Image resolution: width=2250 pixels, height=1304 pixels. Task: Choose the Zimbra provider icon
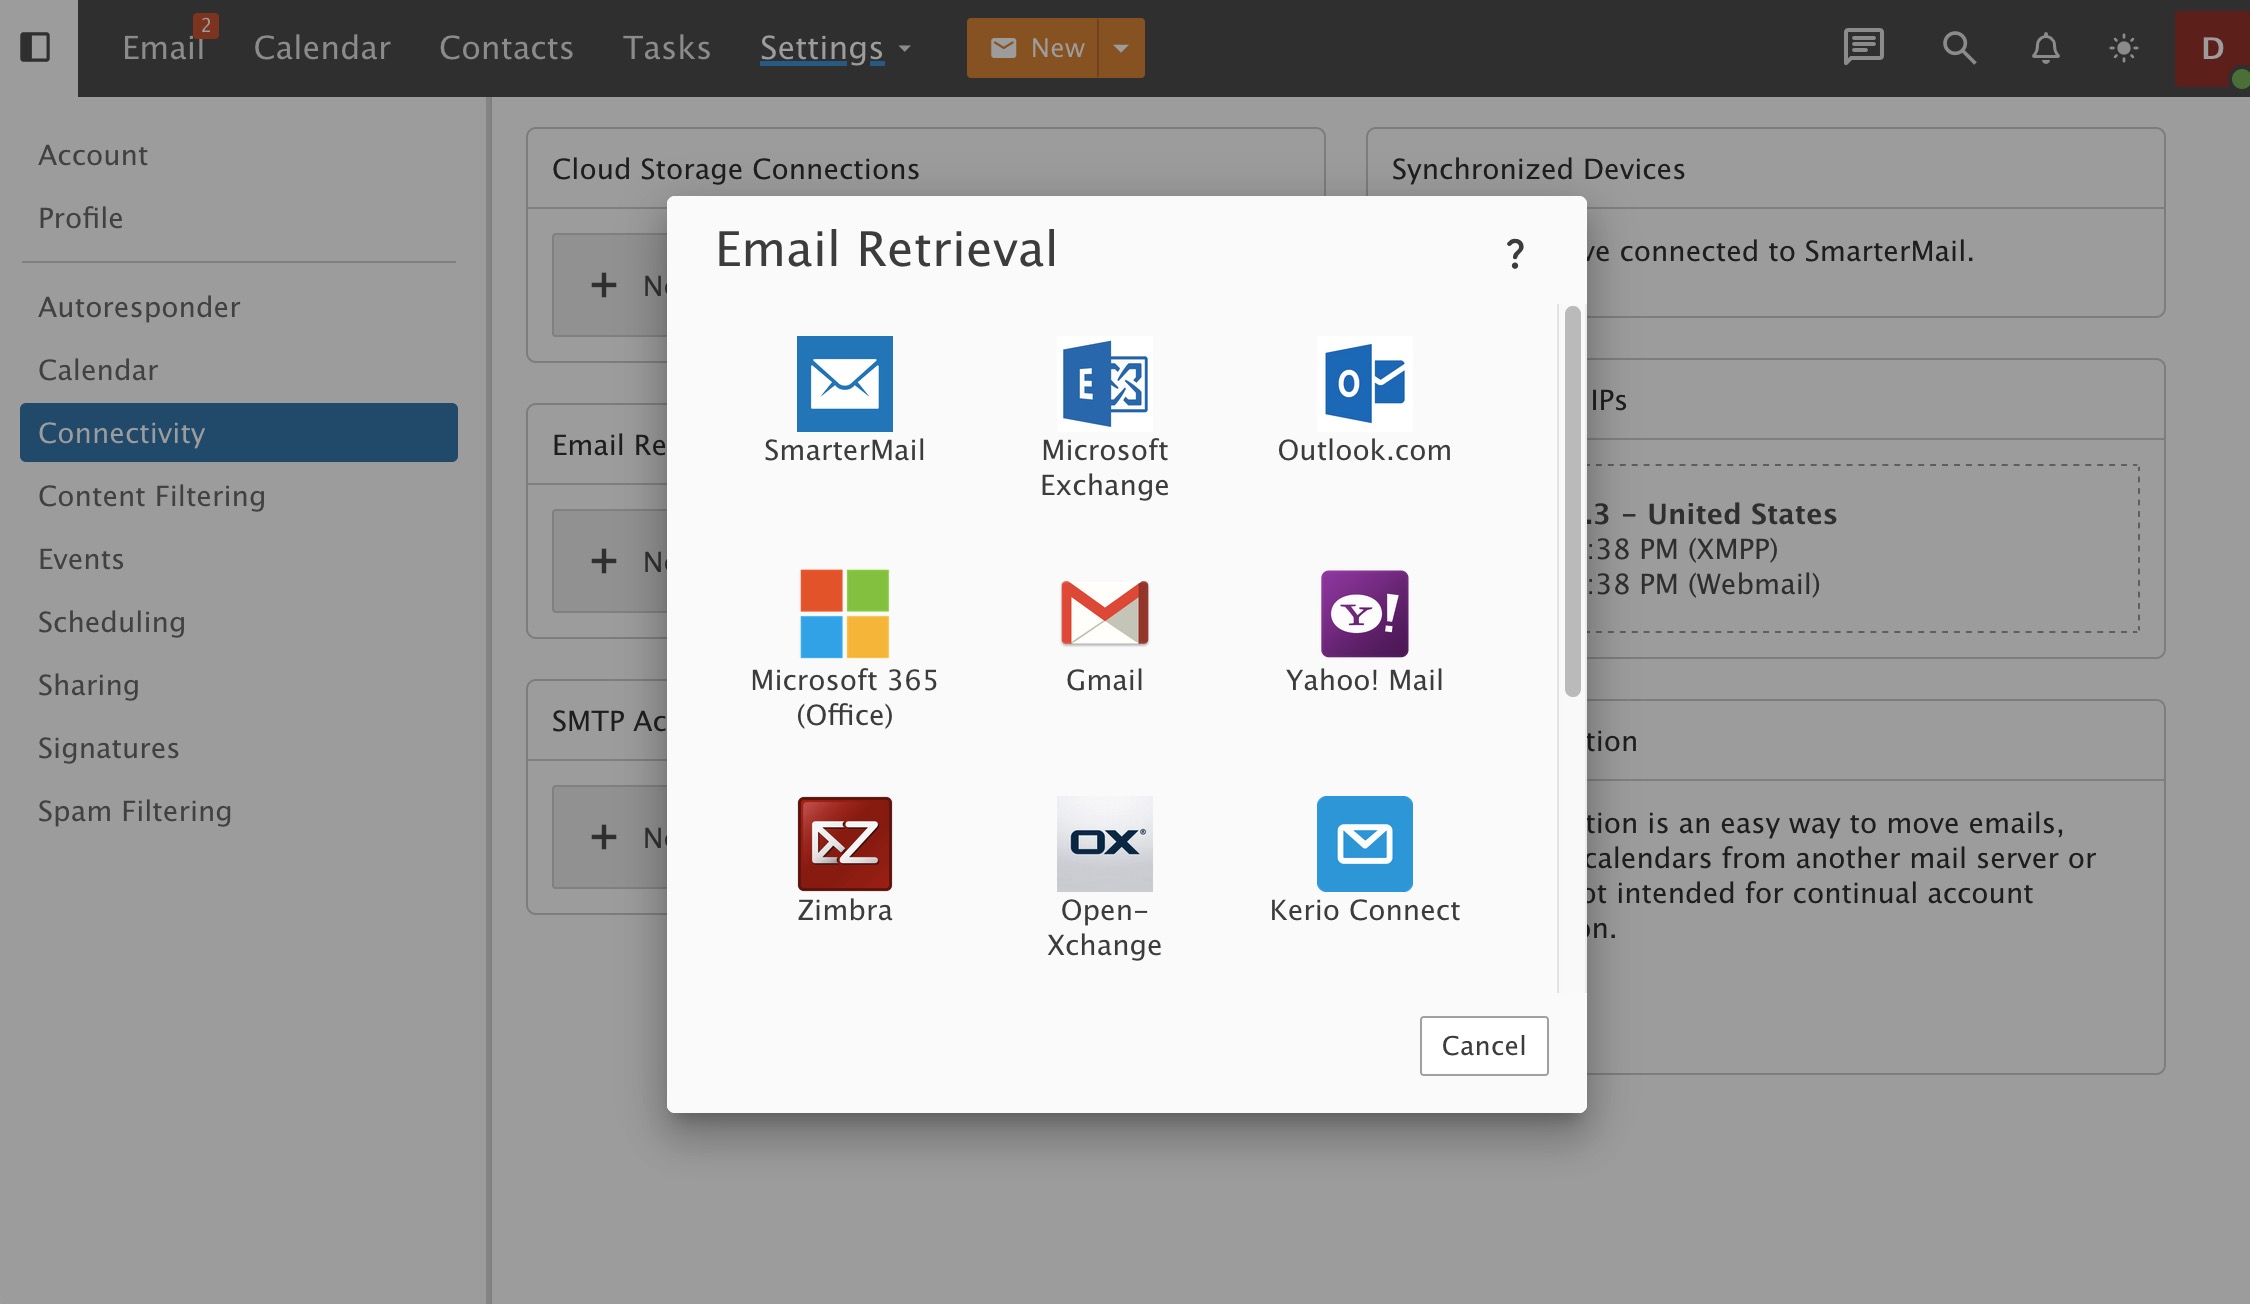pyautogui.click(x=844, y=843)
